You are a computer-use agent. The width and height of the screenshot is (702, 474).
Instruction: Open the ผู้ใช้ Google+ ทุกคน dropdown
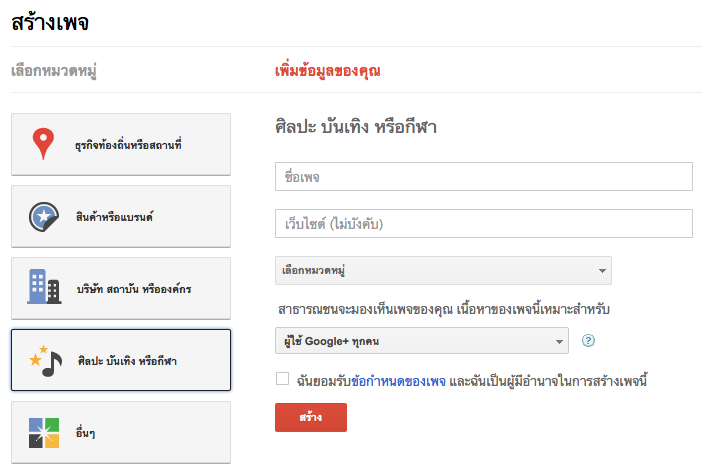coord(422,341)
